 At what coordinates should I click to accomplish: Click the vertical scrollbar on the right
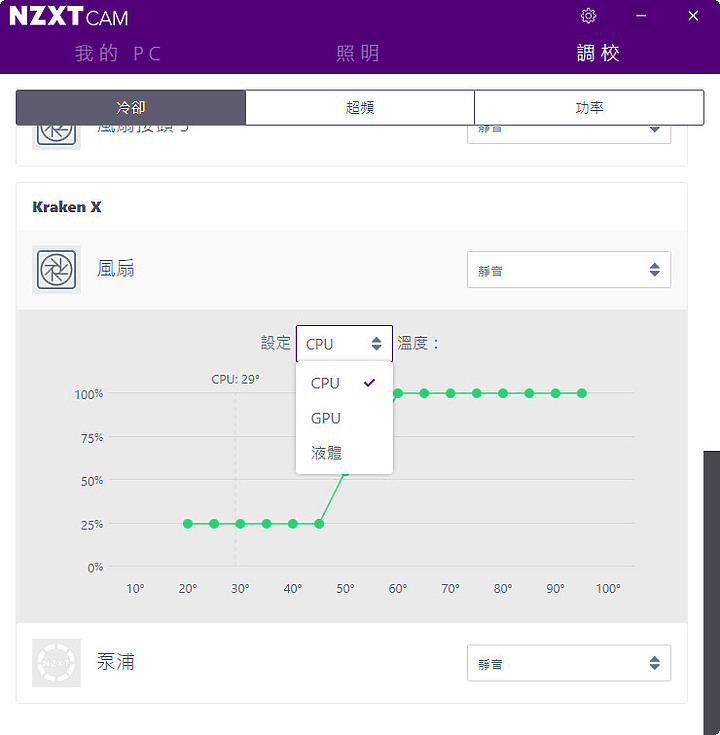(712, 592)
